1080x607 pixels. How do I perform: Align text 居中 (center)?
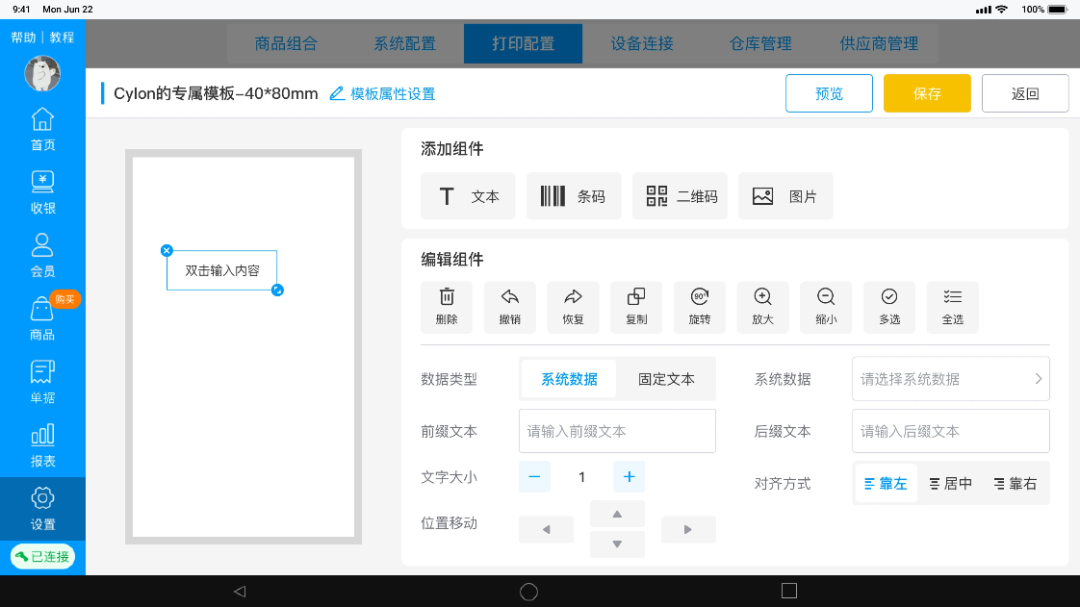click(951, 484)
